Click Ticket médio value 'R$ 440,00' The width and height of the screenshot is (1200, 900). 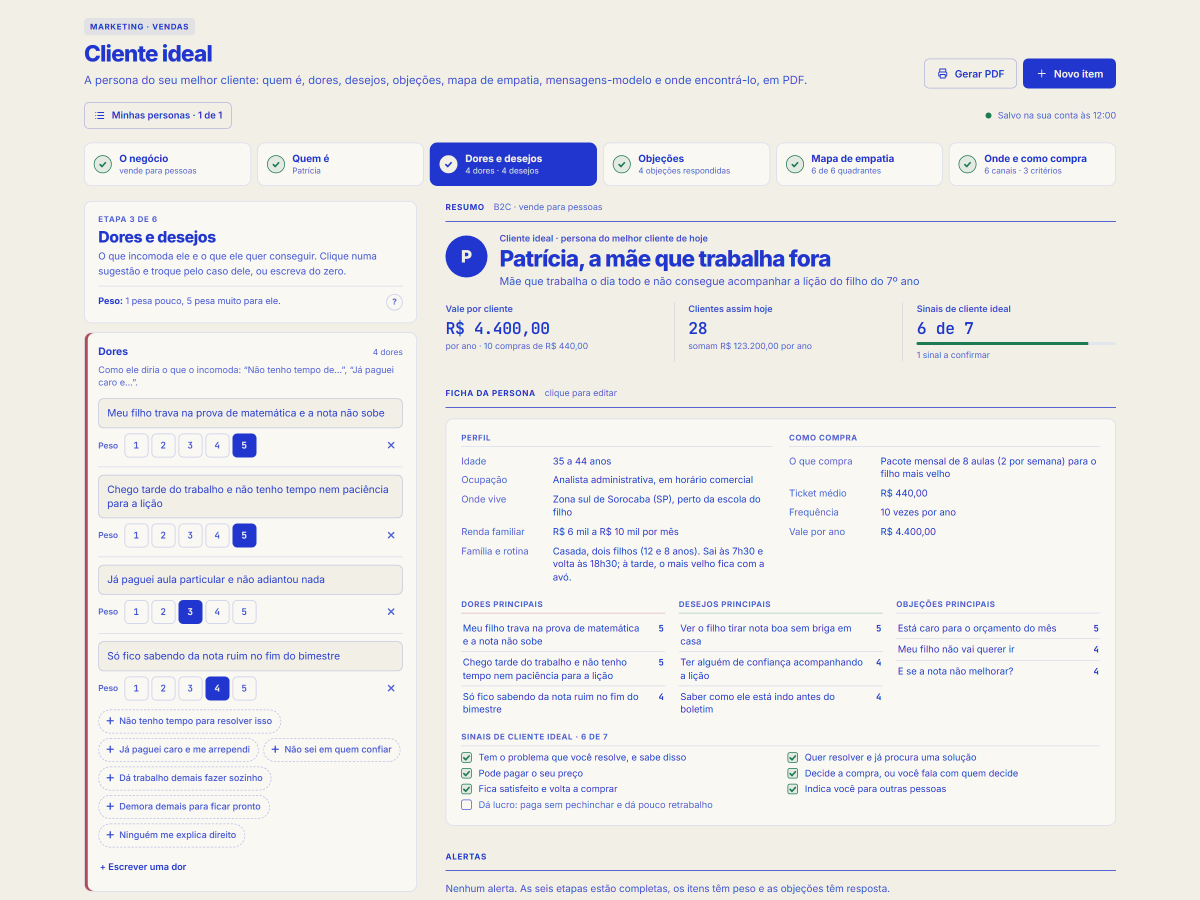904,493
